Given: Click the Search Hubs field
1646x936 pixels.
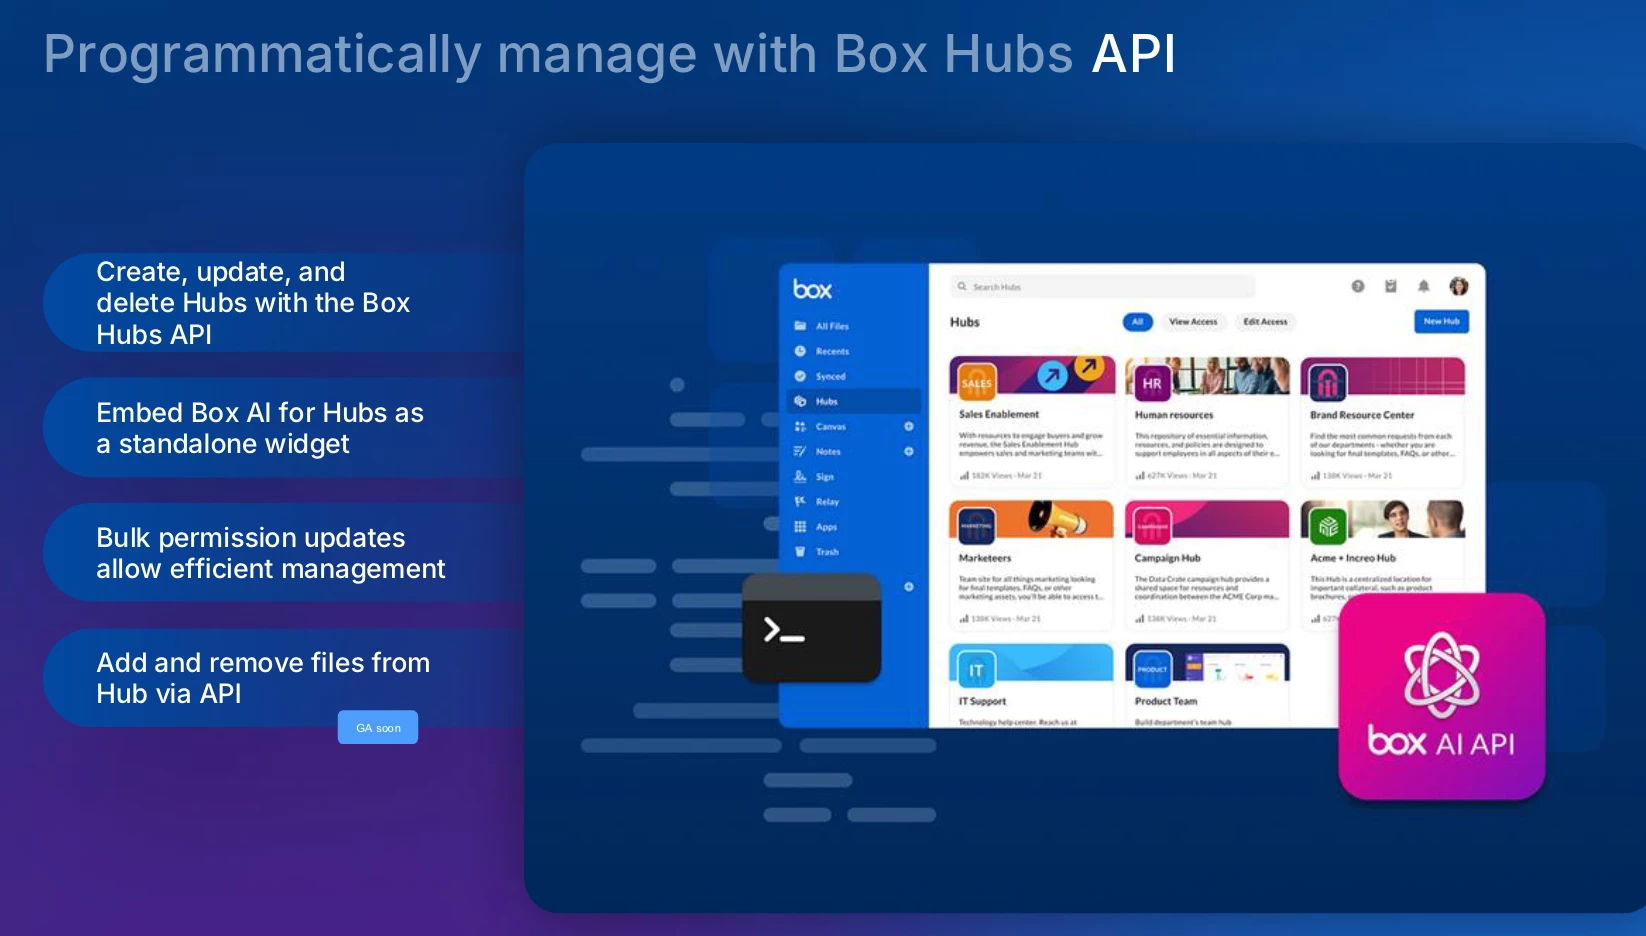Looking at the screenshot, I should pos(1103,287).
